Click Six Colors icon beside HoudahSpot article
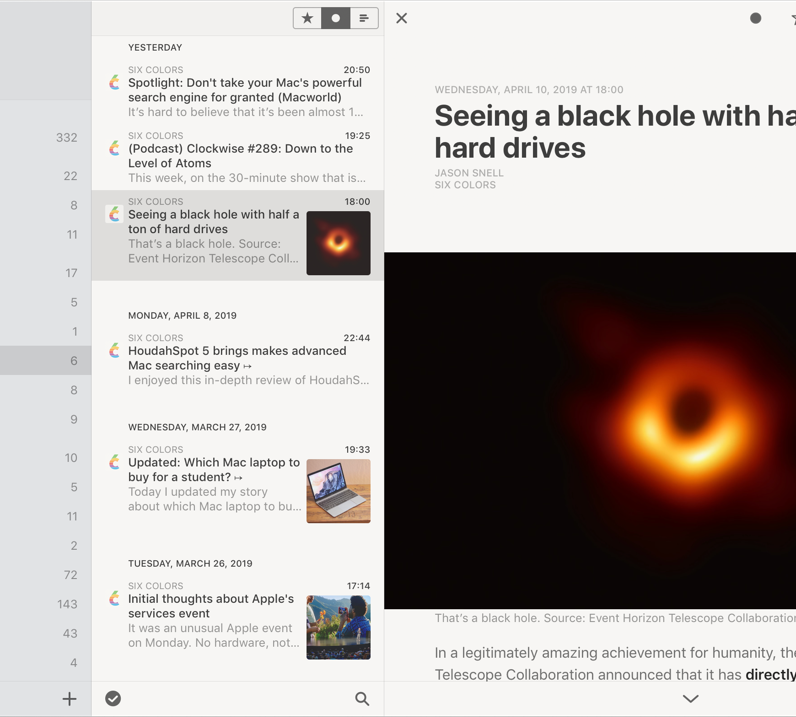The height and width of the screenshot is (717, 796). (115, 350)
